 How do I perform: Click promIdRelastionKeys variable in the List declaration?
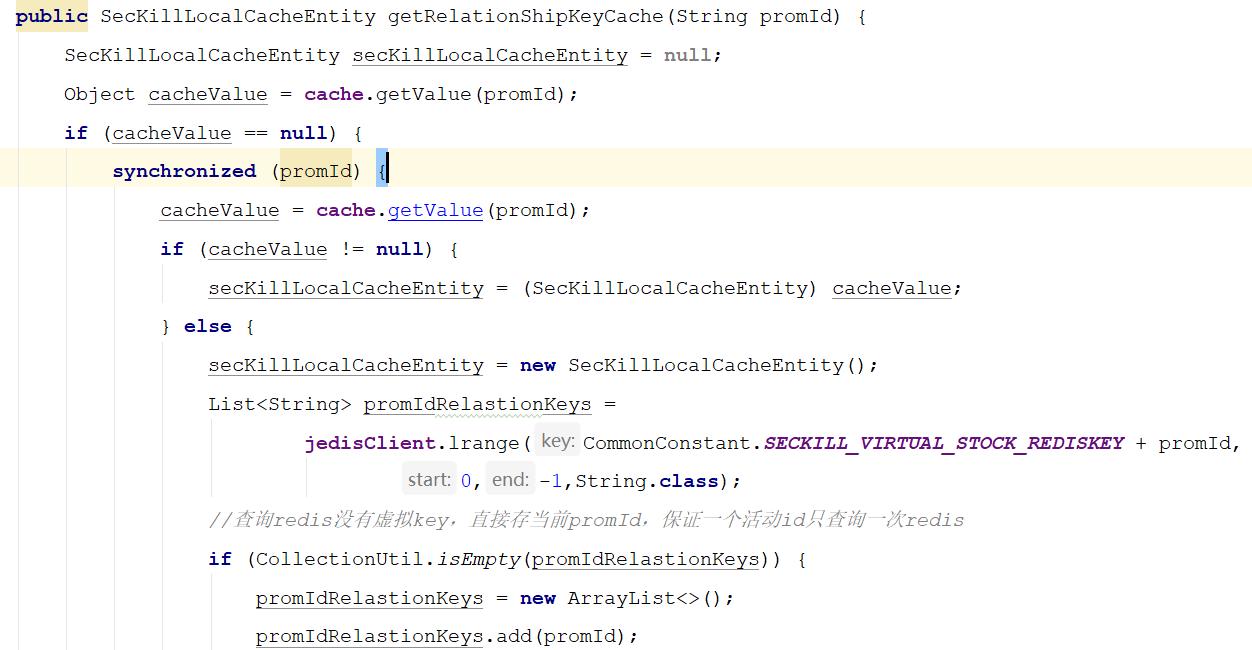477,404
